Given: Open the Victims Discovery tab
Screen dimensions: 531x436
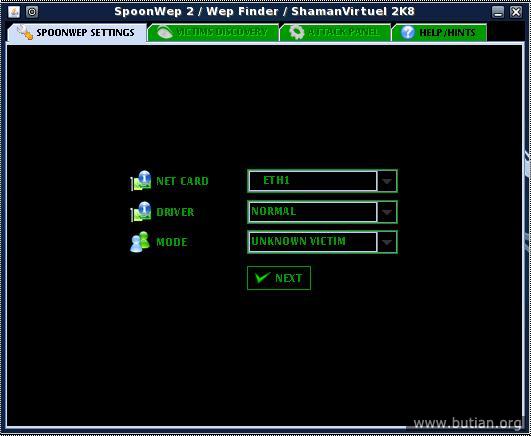Looking at the screenshot, I should [x=213, y=33].
